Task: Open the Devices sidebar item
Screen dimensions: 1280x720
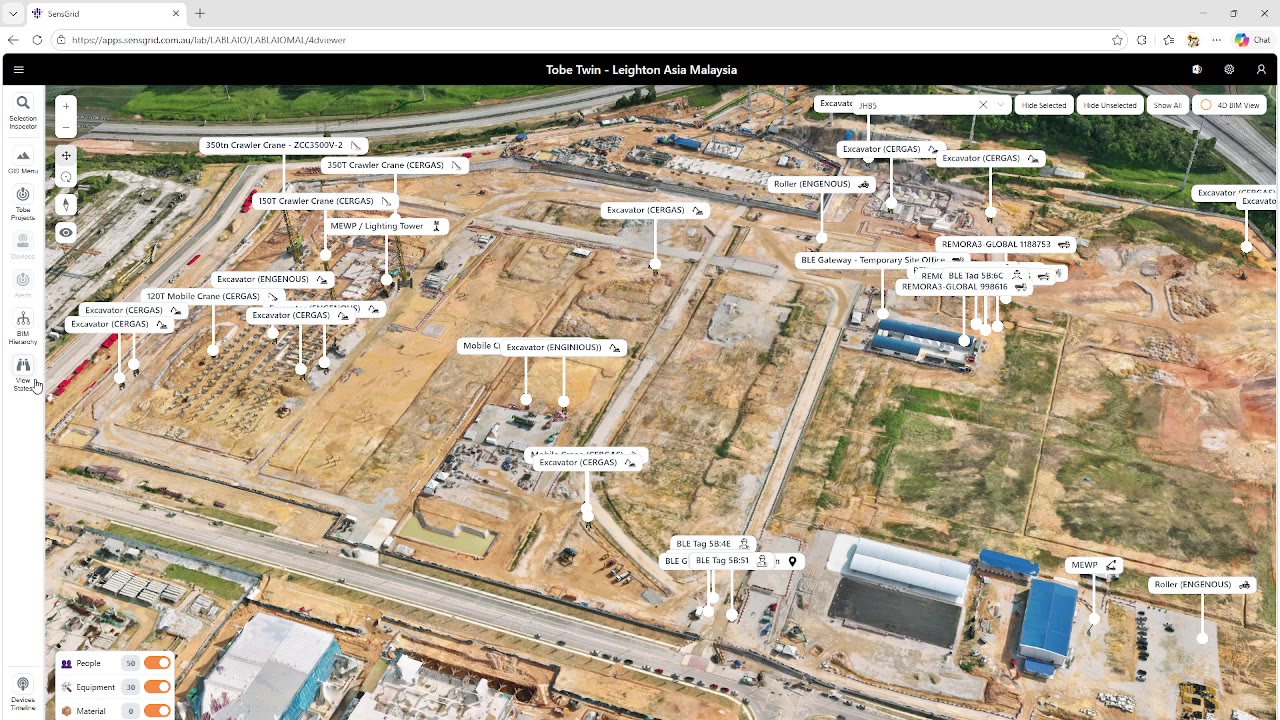Action: click(23, 246)
